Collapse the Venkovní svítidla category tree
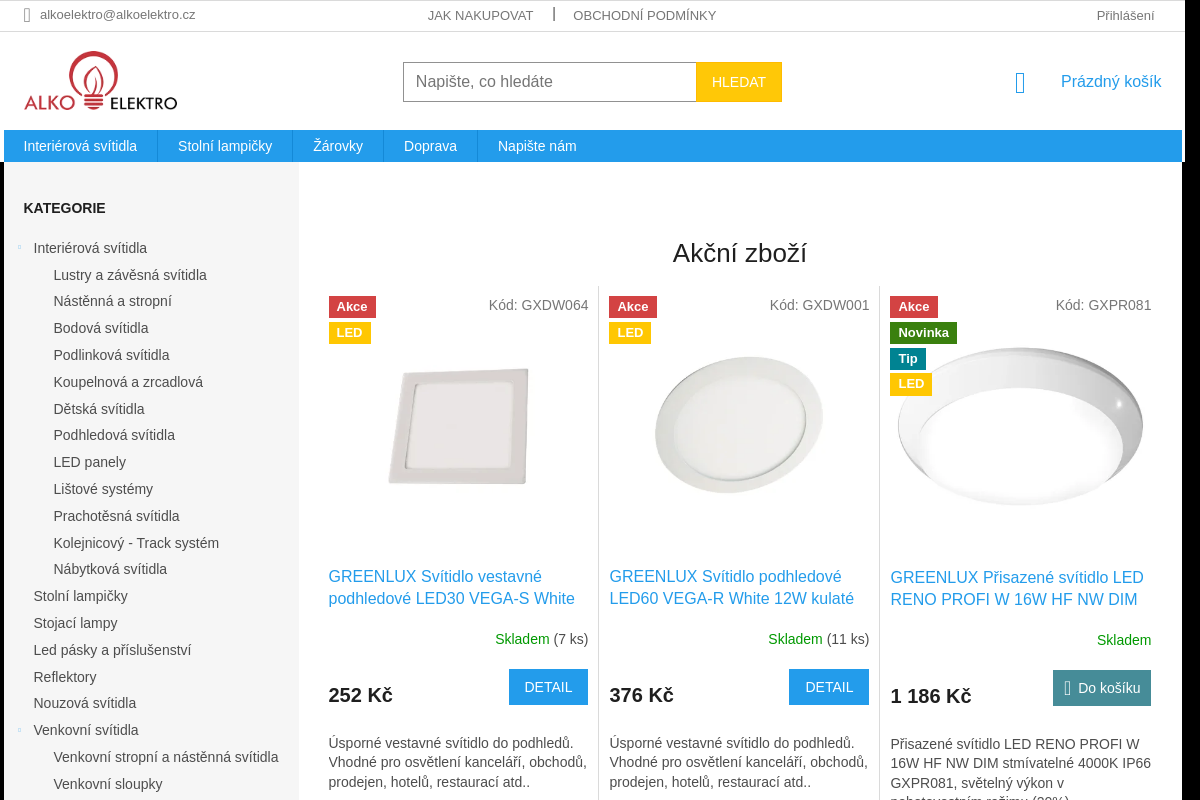The image size is (1200, 800). click(19, 730)
